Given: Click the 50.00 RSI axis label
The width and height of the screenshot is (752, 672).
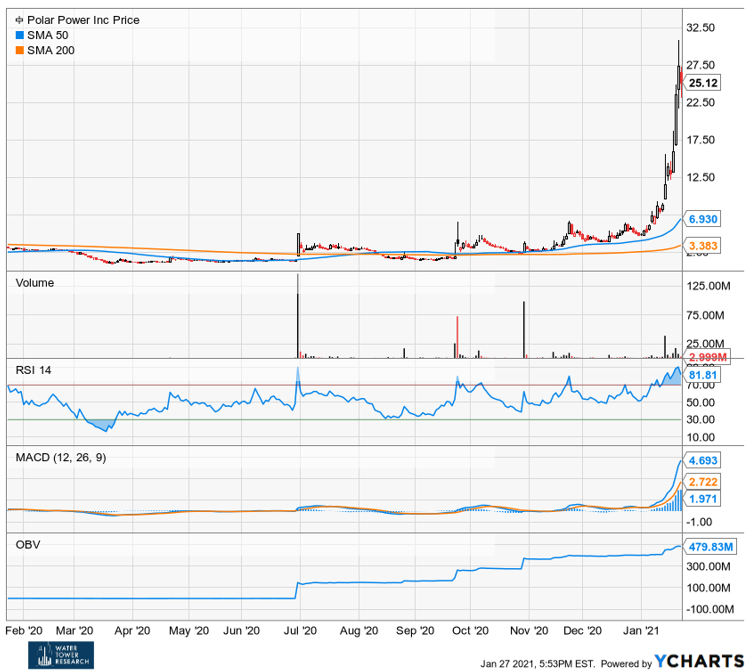Looking at the screenshot, I should pos(700,403).
